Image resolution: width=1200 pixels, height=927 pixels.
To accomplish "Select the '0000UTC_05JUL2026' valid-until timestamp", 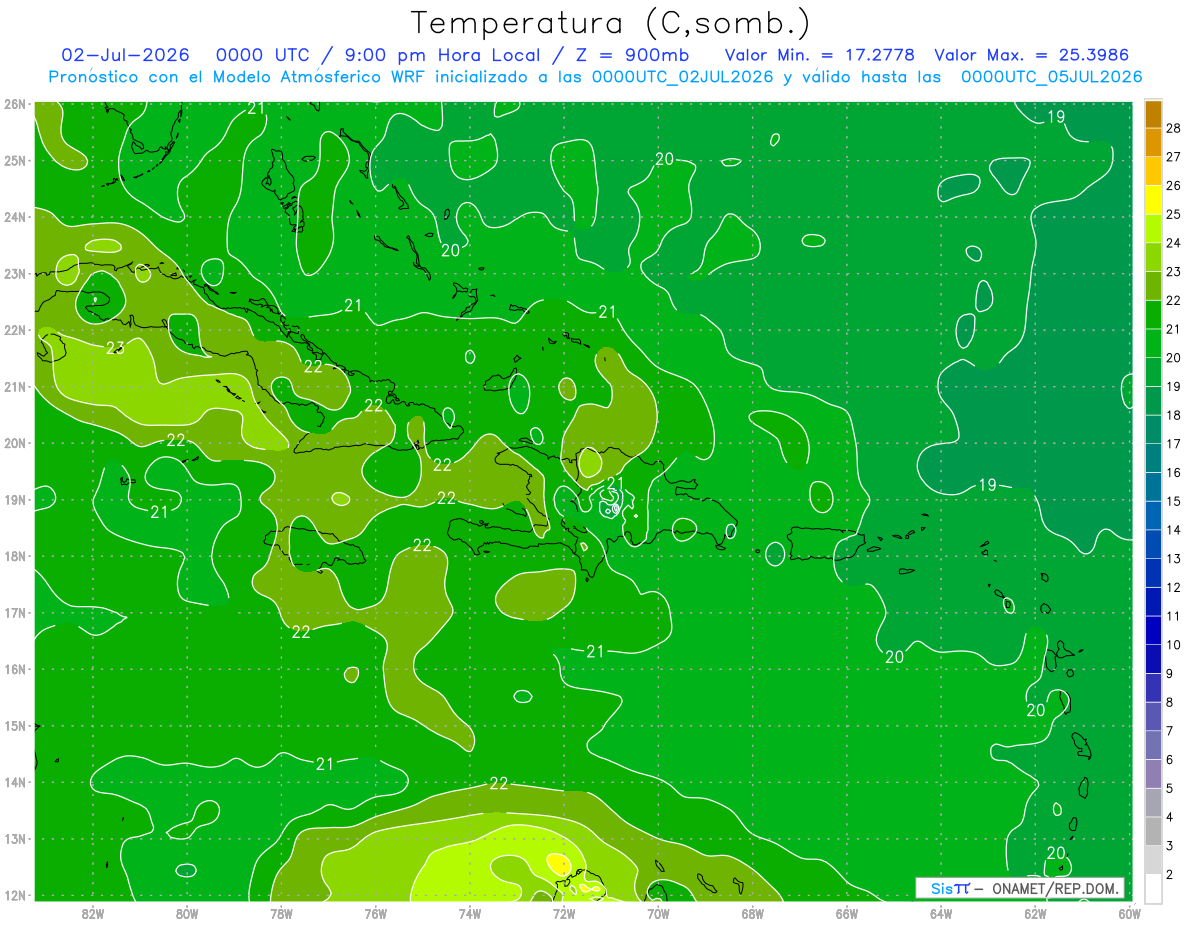I will 1052,77.
